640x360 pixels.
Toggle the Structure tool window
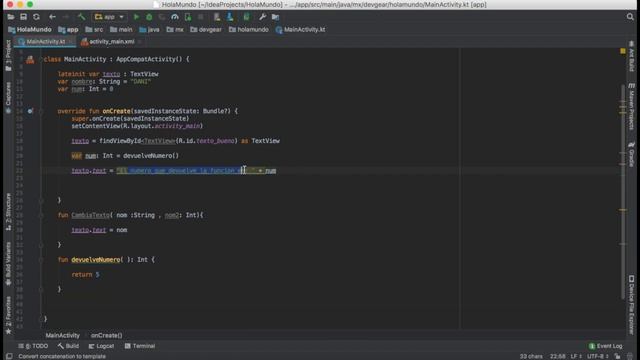pyautogui.click(x=8, y=212)
